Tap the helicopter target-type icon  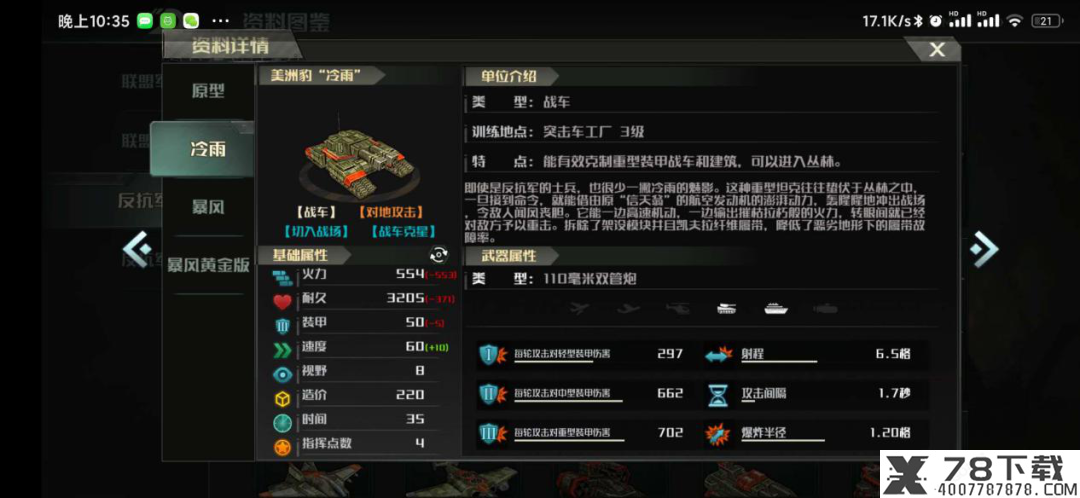[678, 309]
